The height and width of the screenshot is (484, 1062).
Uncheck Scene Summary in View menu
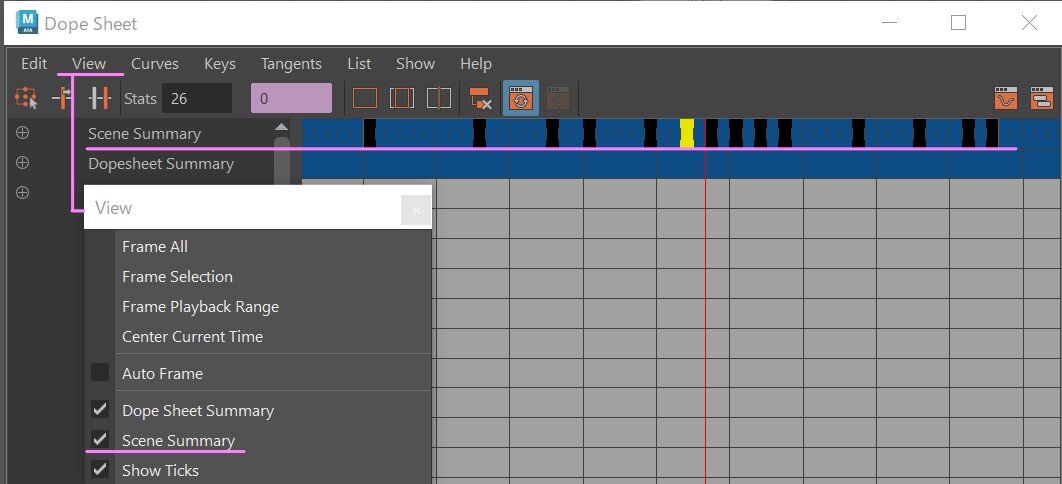click(100, 440)
